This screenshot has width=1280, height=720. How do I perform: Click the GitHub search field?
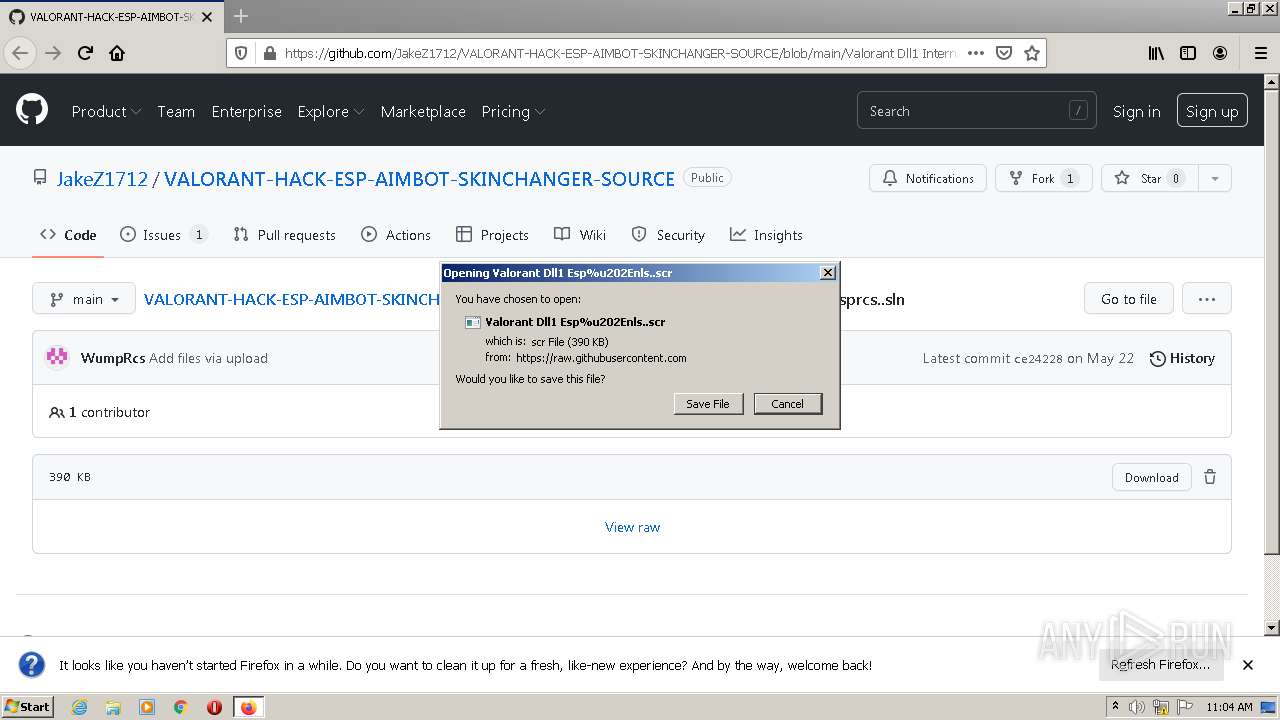(x=976, y=111)
